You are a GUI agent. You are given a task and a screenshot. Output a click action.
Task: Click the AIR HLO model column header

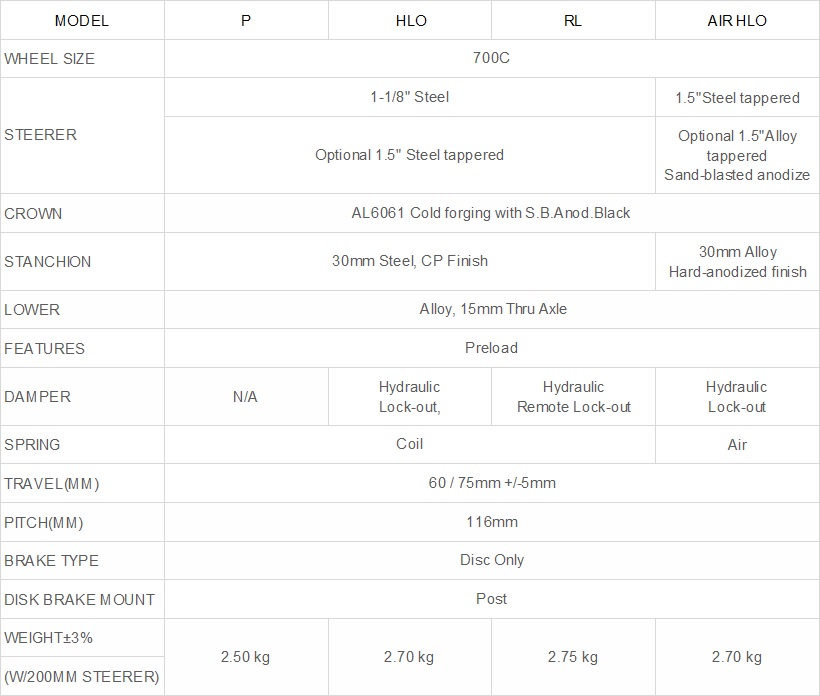tap(737, 20)
